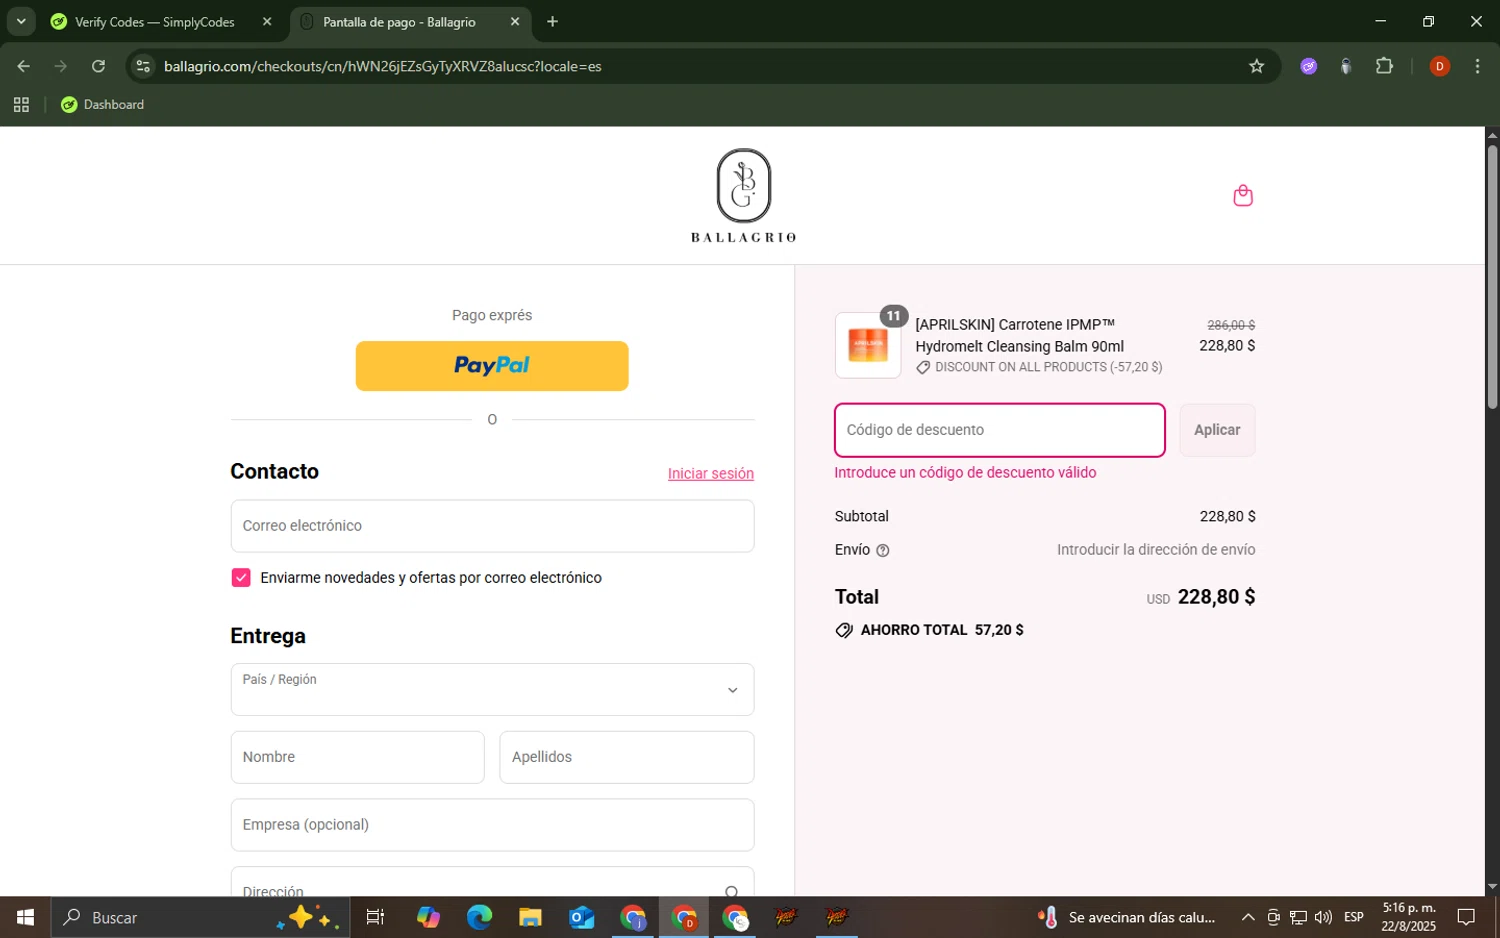Click the product thumbnail image

tap(868, 345)
